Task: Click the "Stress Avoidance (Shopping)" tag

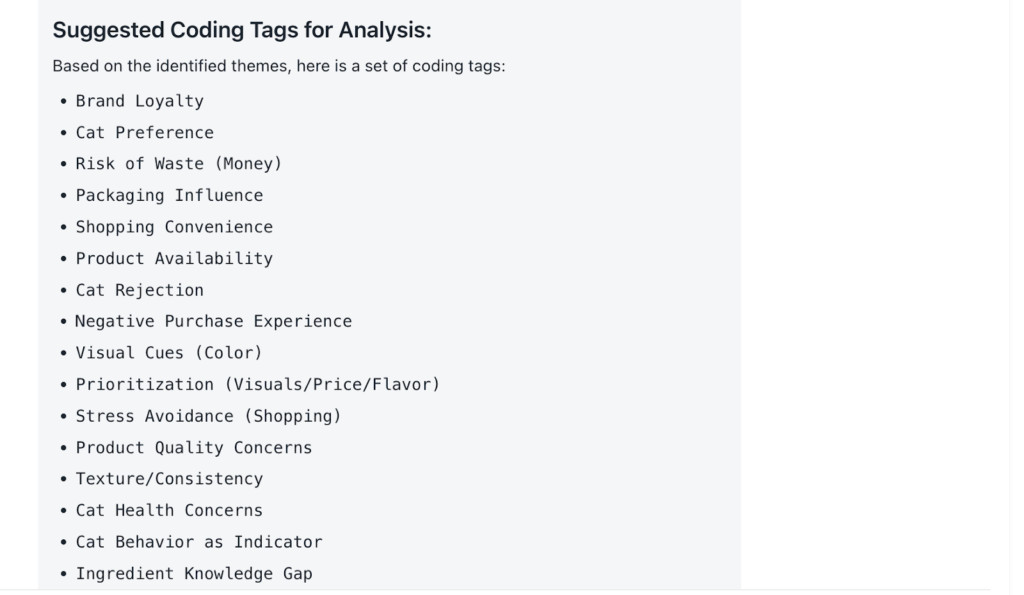Action: click(208, 416)
